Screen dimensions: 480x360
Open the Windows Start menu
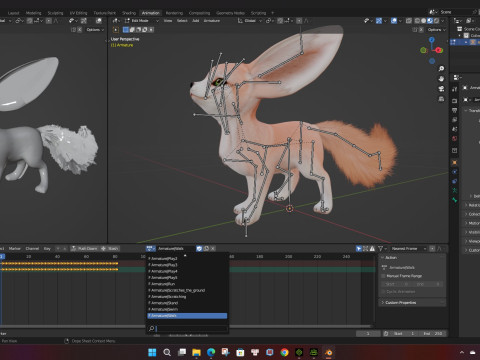(152, 352)
